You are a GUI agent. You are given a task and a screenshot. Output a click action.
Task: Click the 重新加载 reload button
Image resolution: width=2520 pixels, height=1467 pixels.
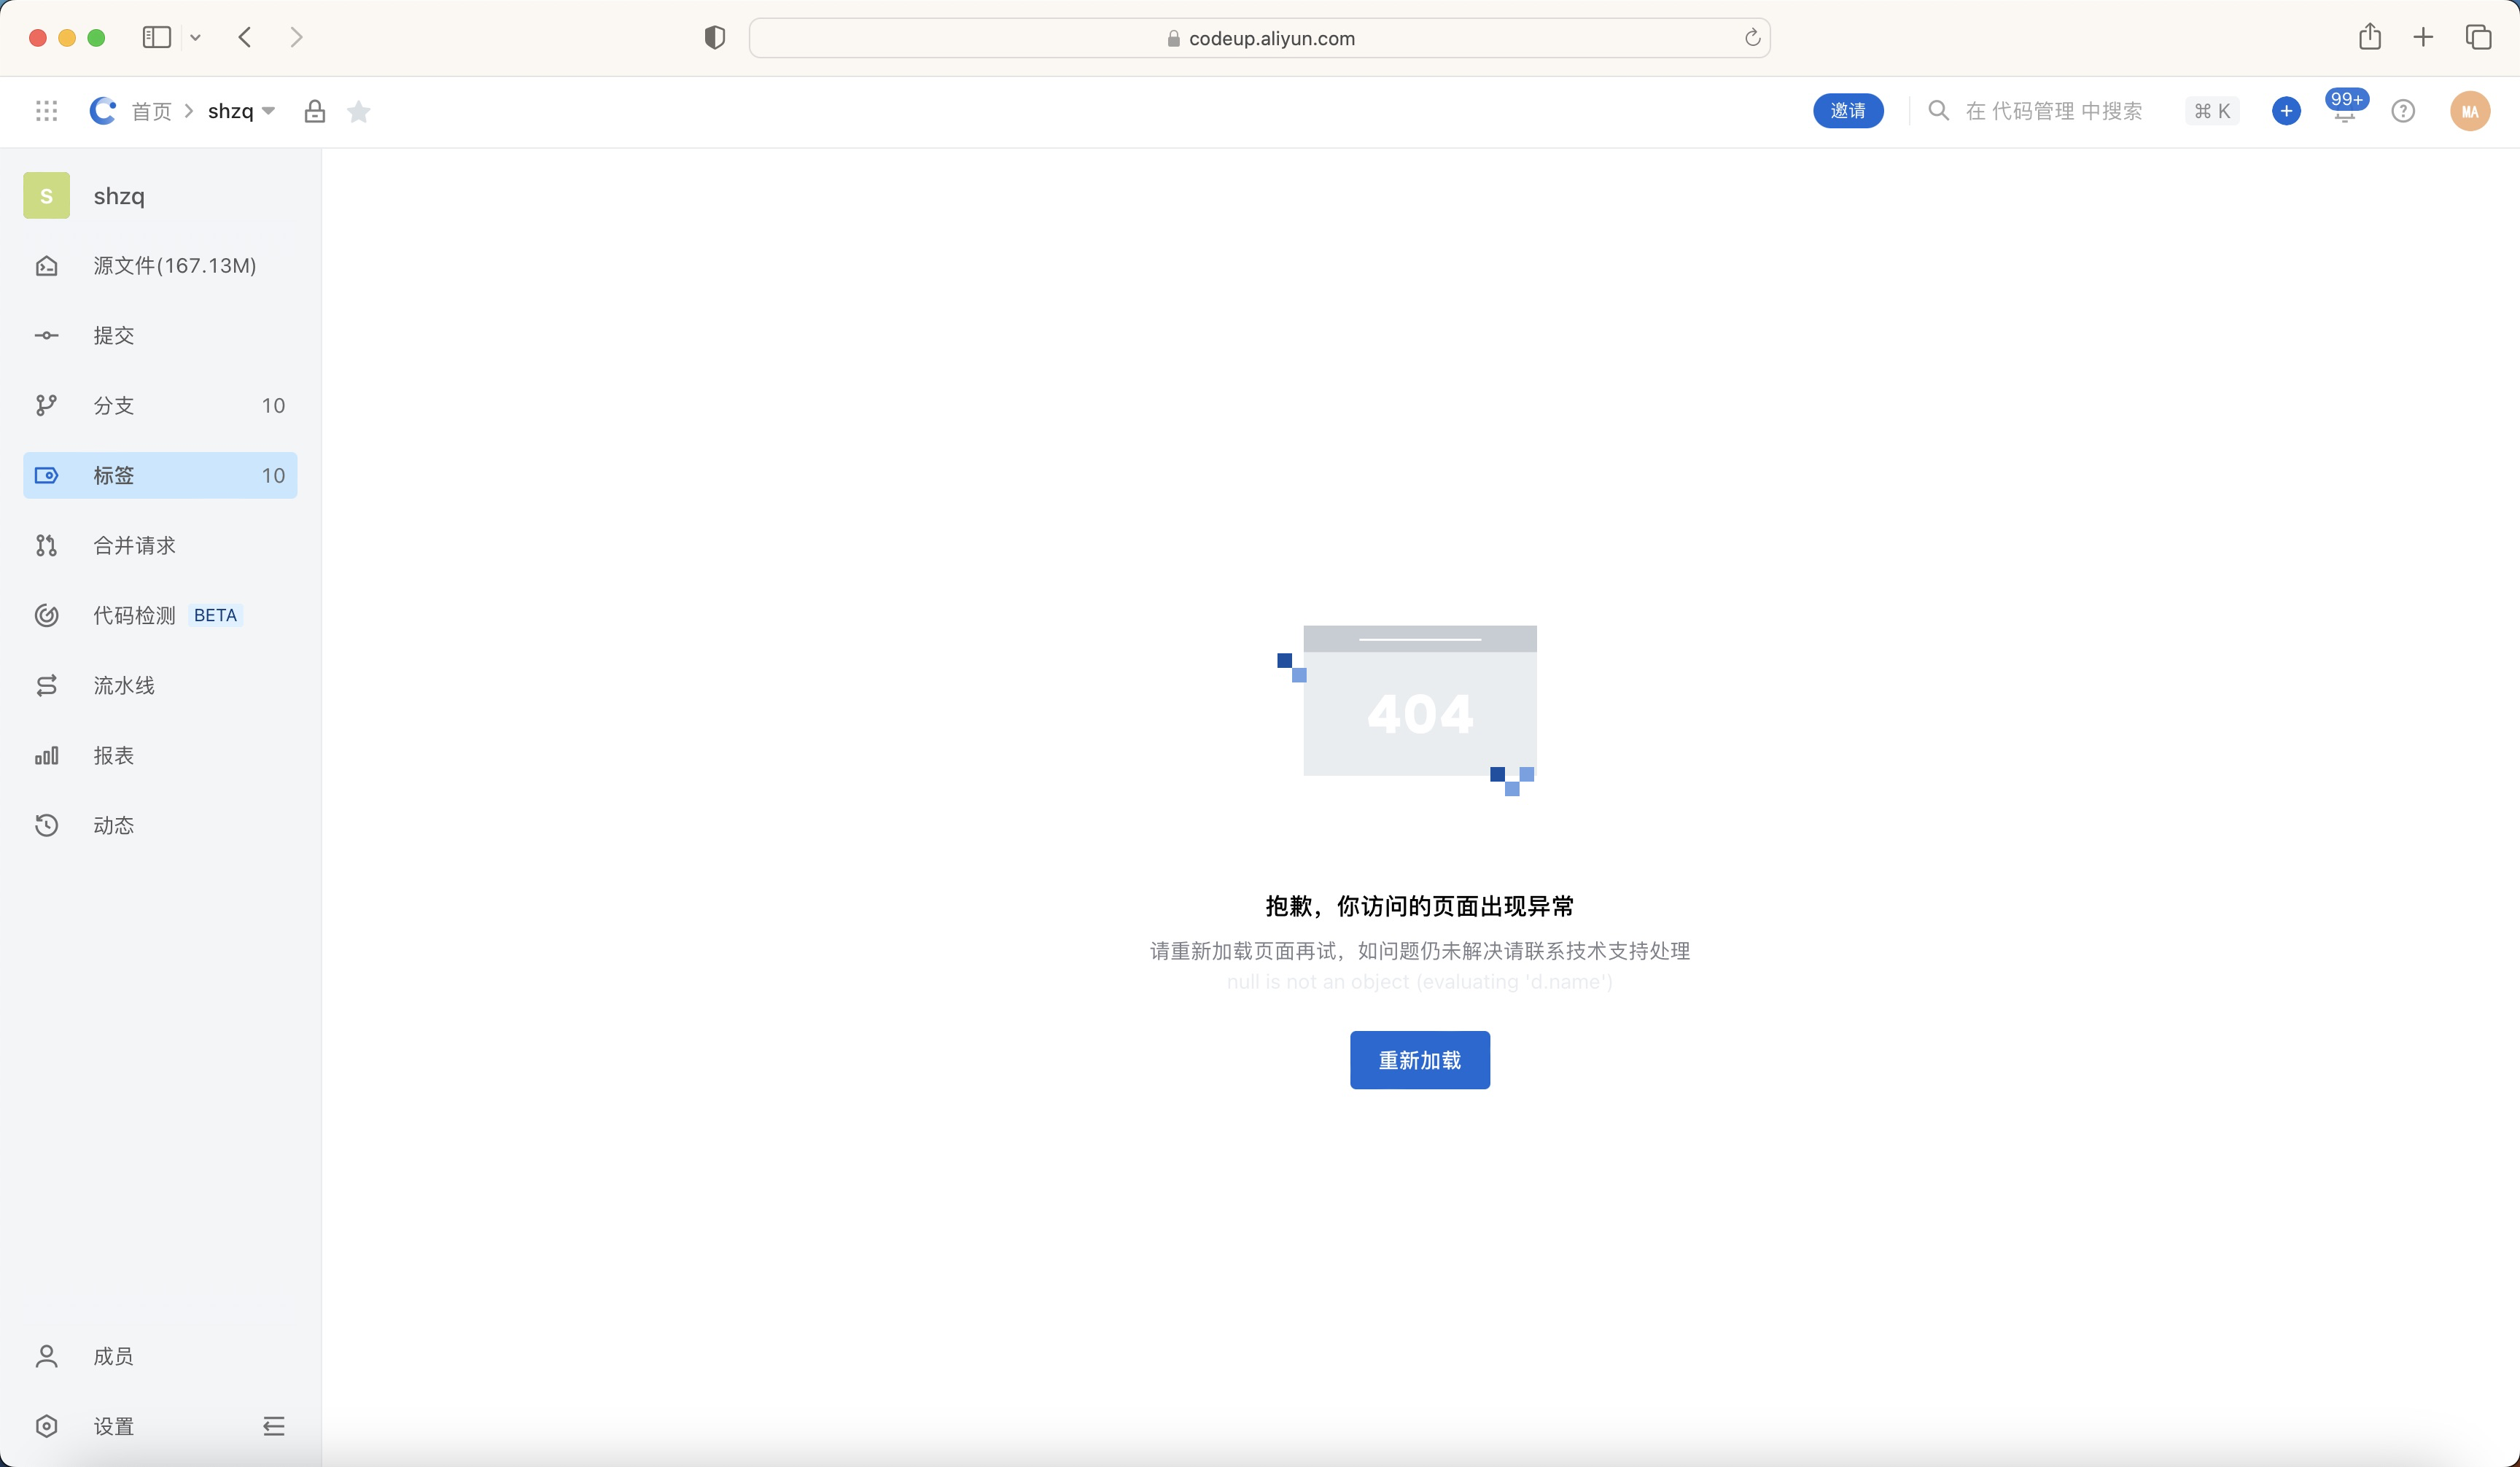pos(1420,1060)
